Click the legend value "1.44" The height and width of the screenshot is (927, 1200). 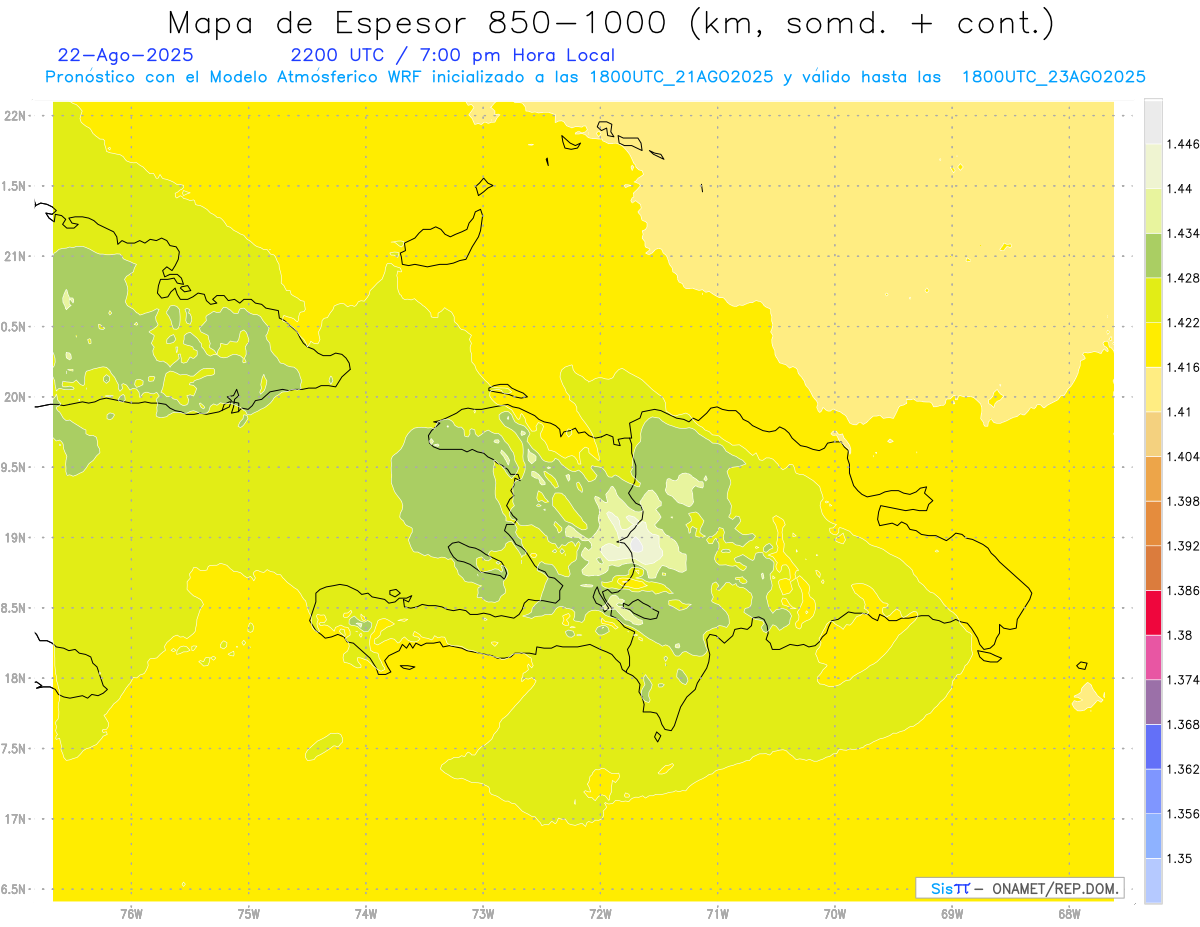1180,189
